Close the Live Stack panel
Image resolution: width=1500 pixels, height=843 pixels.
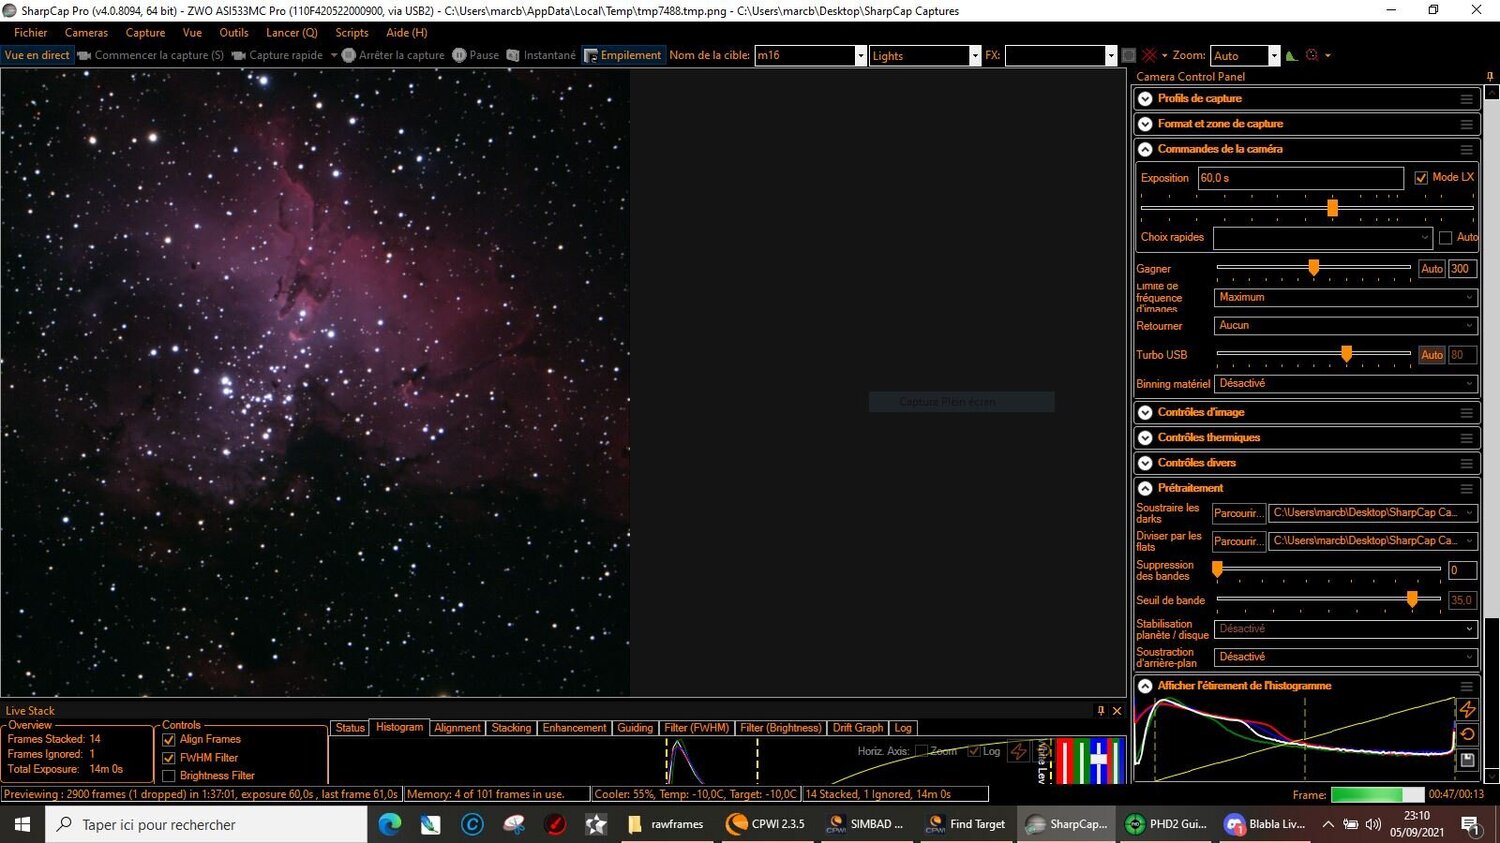(1117, 711)
